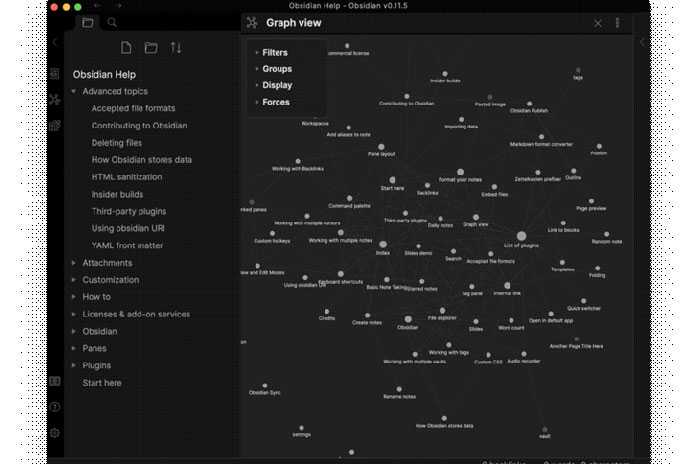Viewport: 696px width, 464px height.
Task: Open settings gear in the left ribbon
Action: coord(55,433)
